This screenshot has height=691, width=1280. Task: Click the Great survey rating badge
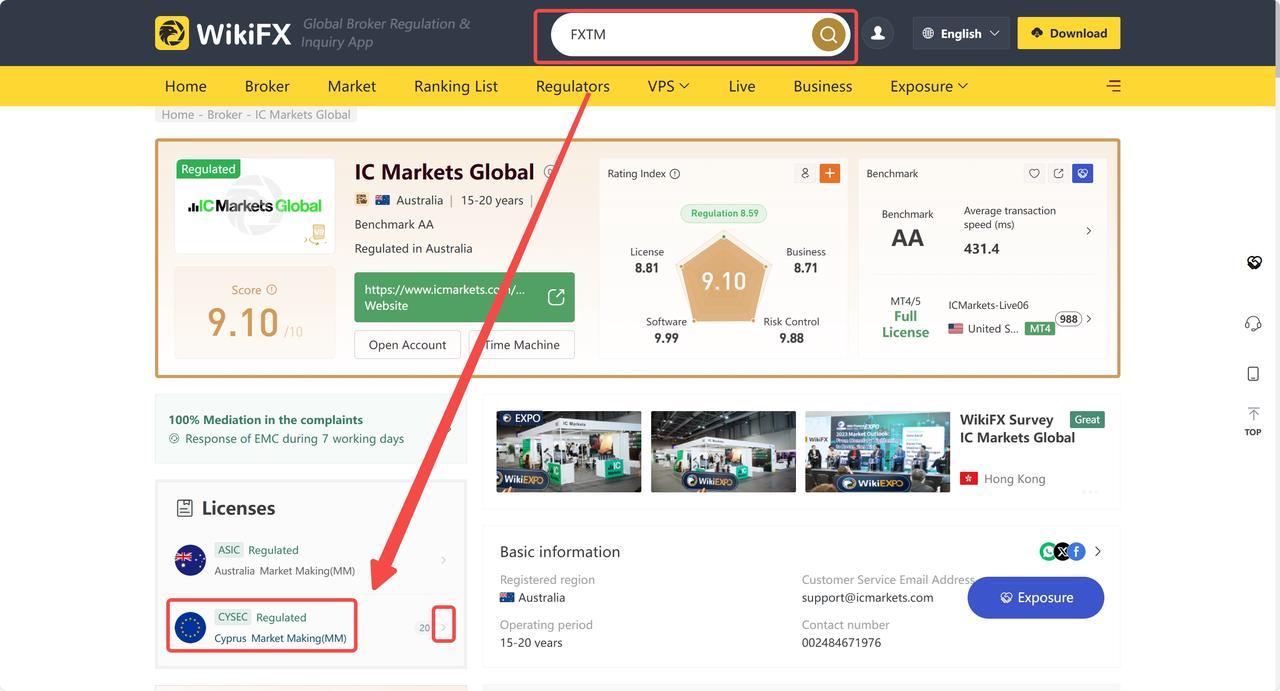click(1087, 419)
